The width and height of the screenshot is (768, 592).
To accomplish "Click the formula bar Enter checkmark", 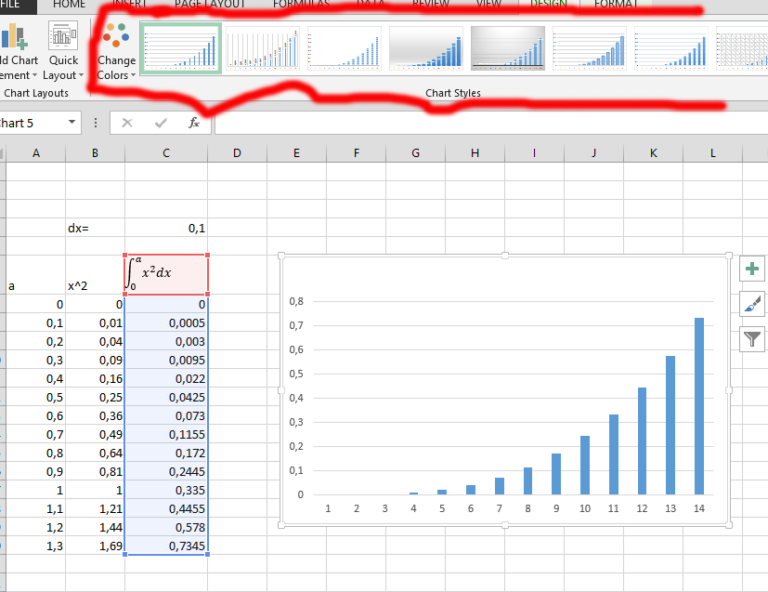I will tap(161, 123).
